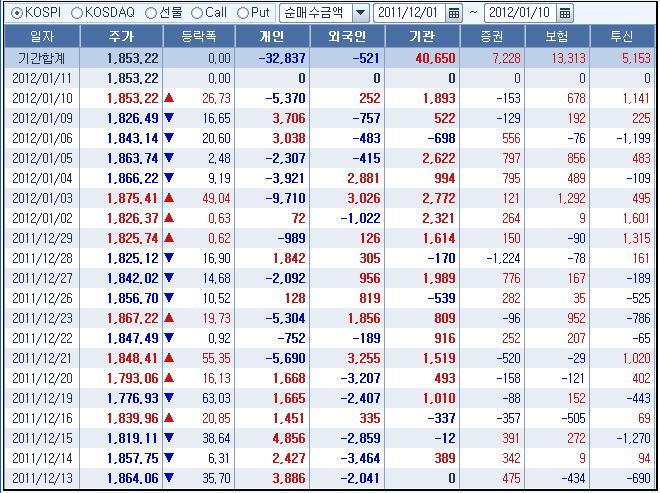Click the down arrow beside price 1,856.70

(169, 298)
